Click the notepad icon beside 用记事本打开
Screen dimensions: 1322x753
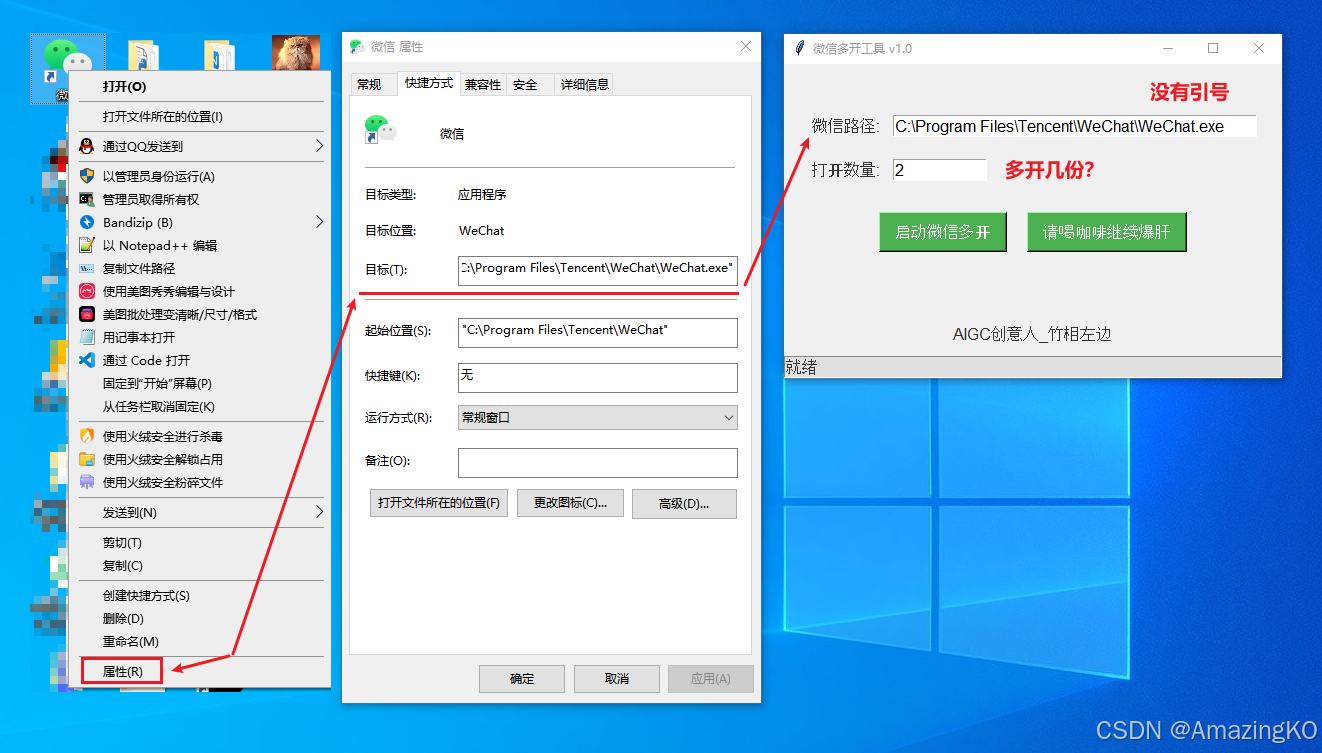tap(87, 337)
